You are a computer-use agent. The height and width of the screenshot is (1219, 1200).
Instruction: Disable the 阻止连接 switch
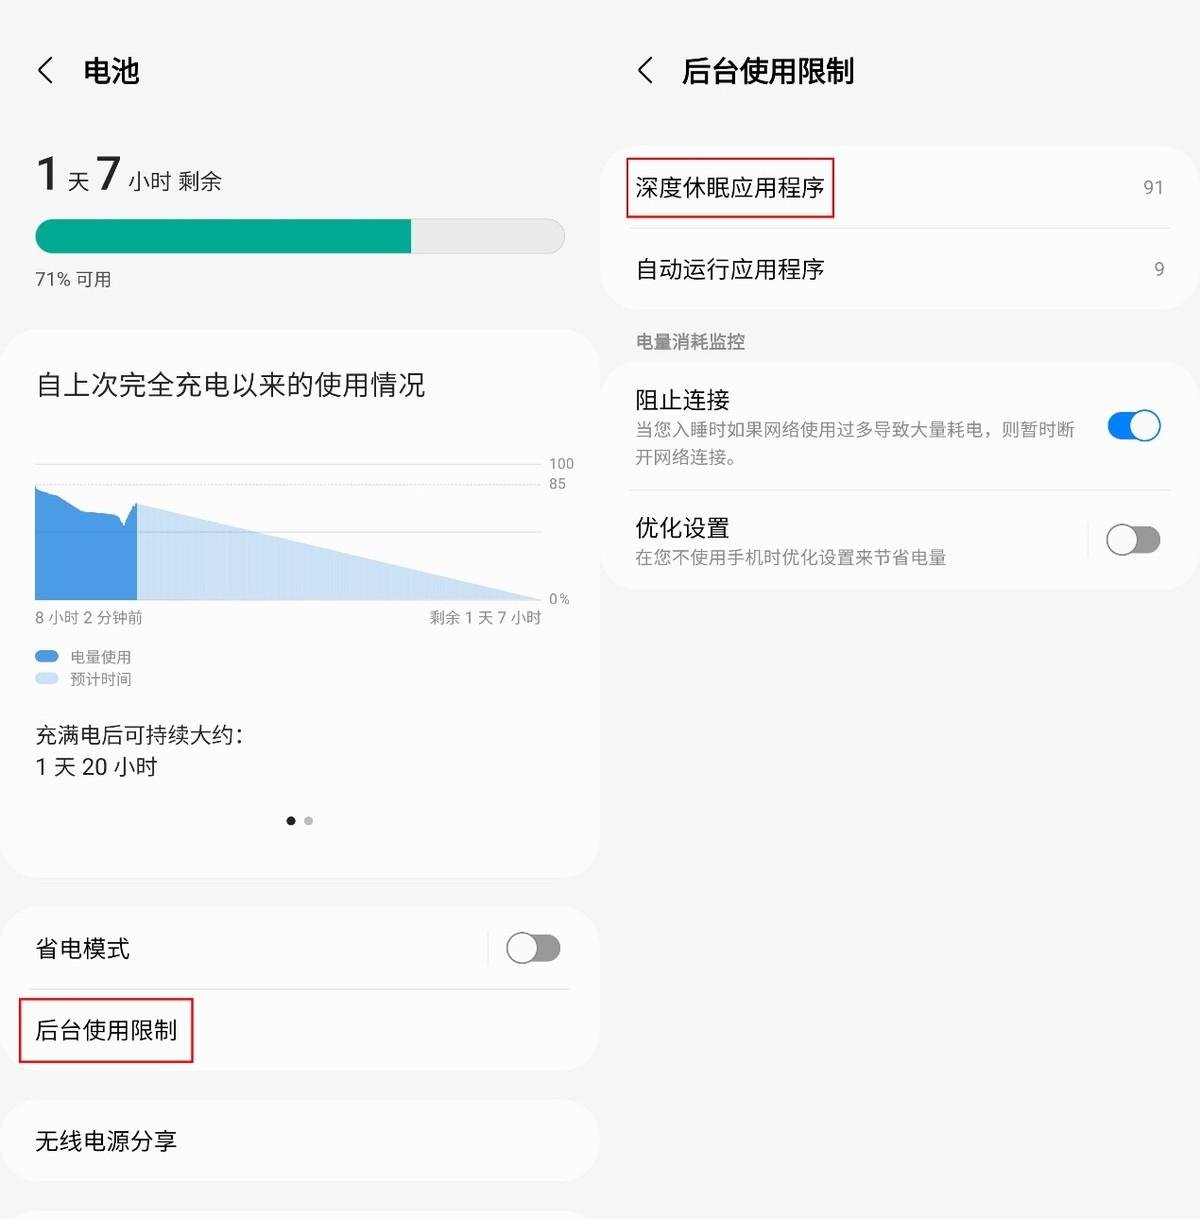point(1134,426)
